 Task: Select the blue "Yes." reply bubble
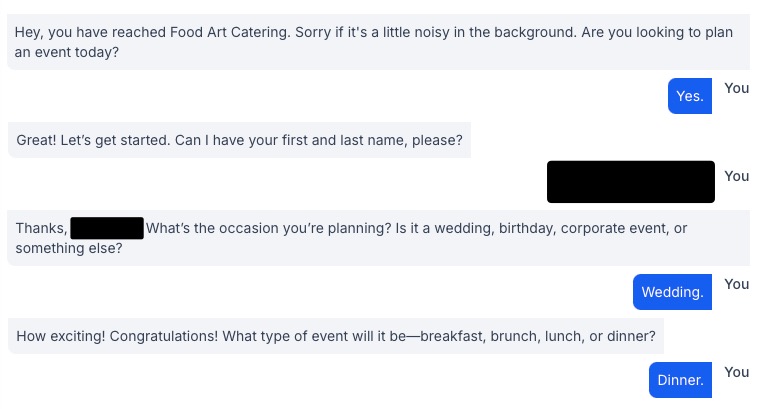pos(690,96)
